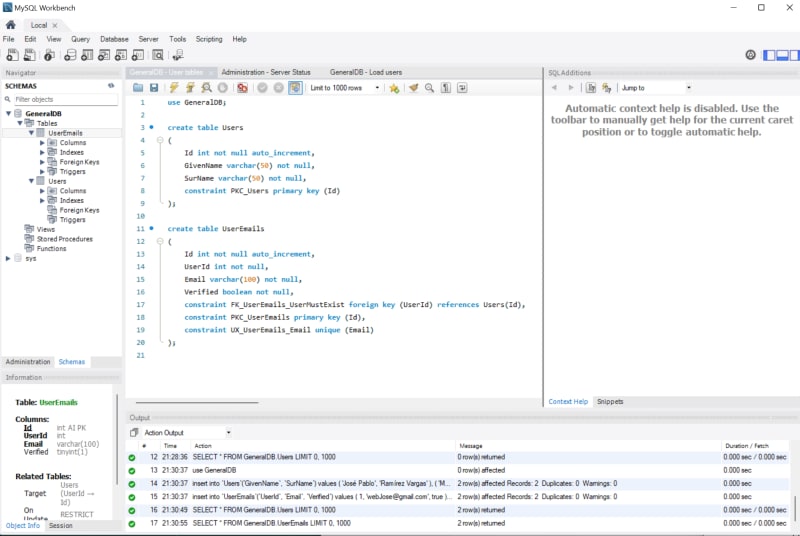Viewport: 800px width, 536px height.
Task: Click the home screen icon
Action: click(11, 25)
